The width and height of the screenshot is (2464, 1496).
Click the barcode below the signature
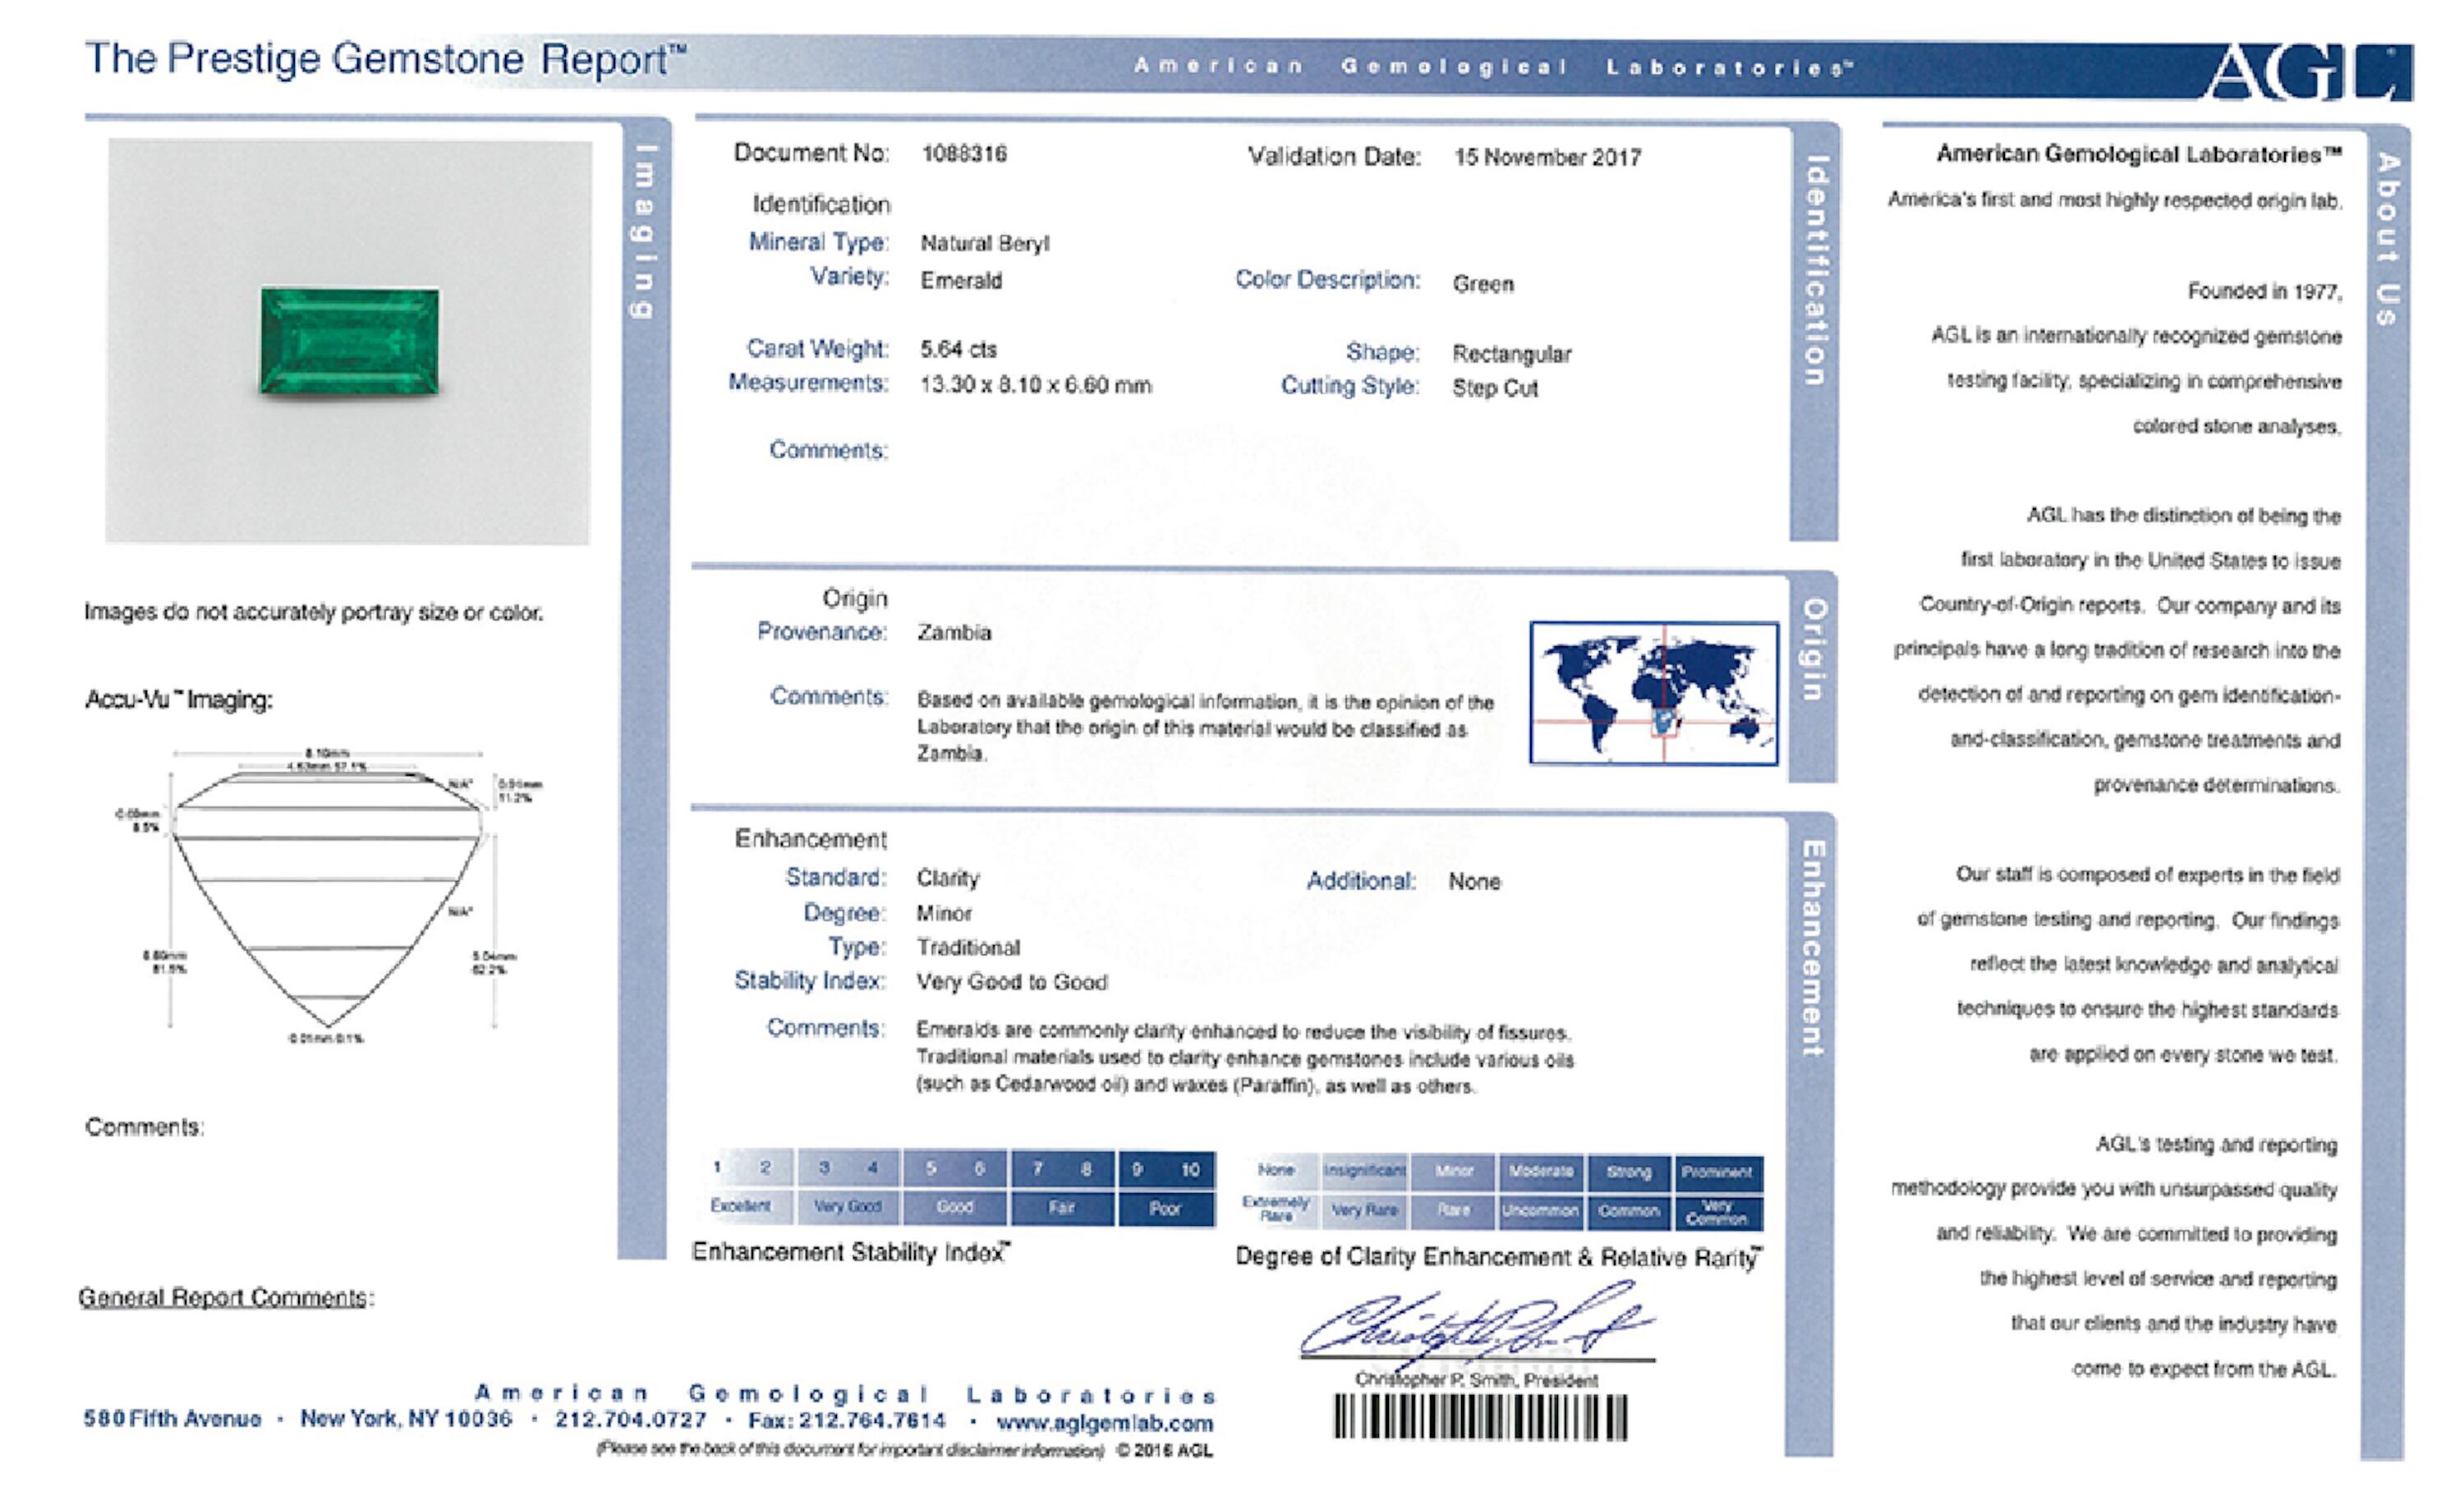pos(1480,1417)
